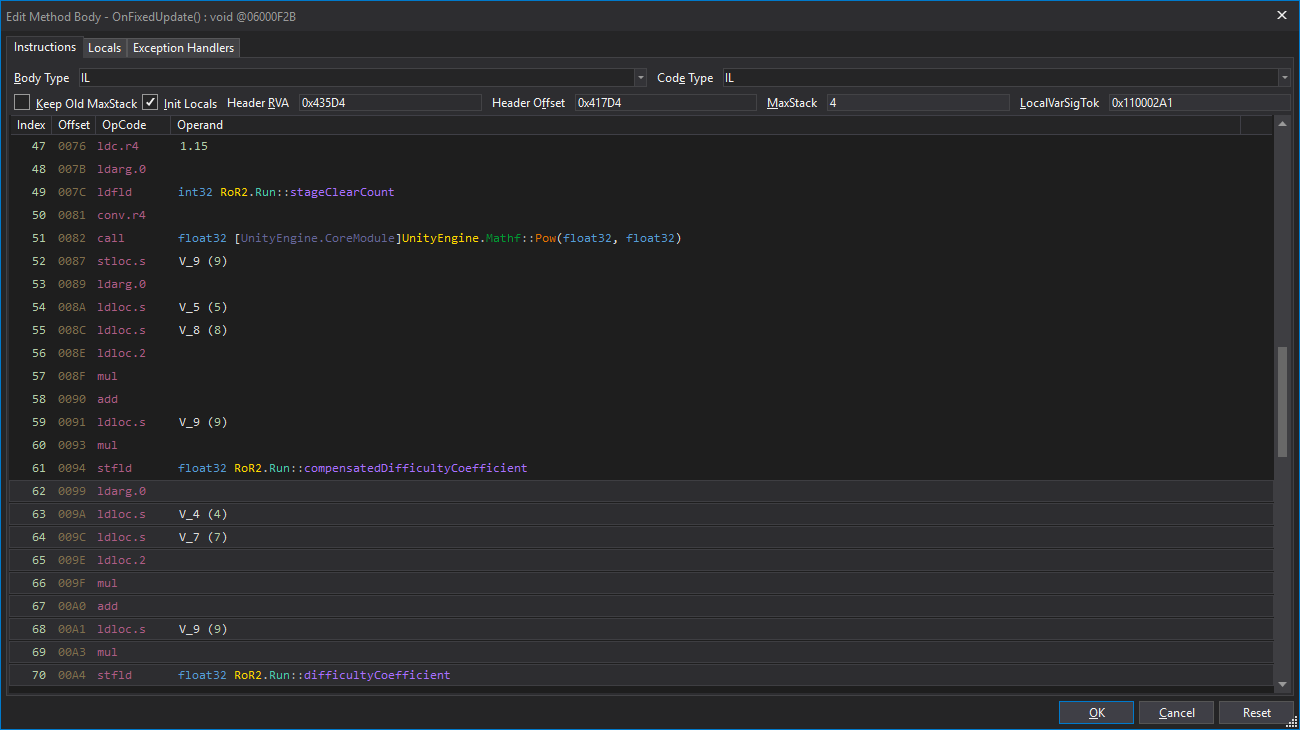This screenshot has height=732, width=1300.
Task: Select the stfld opcode in row 61
Action: point(114,468)
